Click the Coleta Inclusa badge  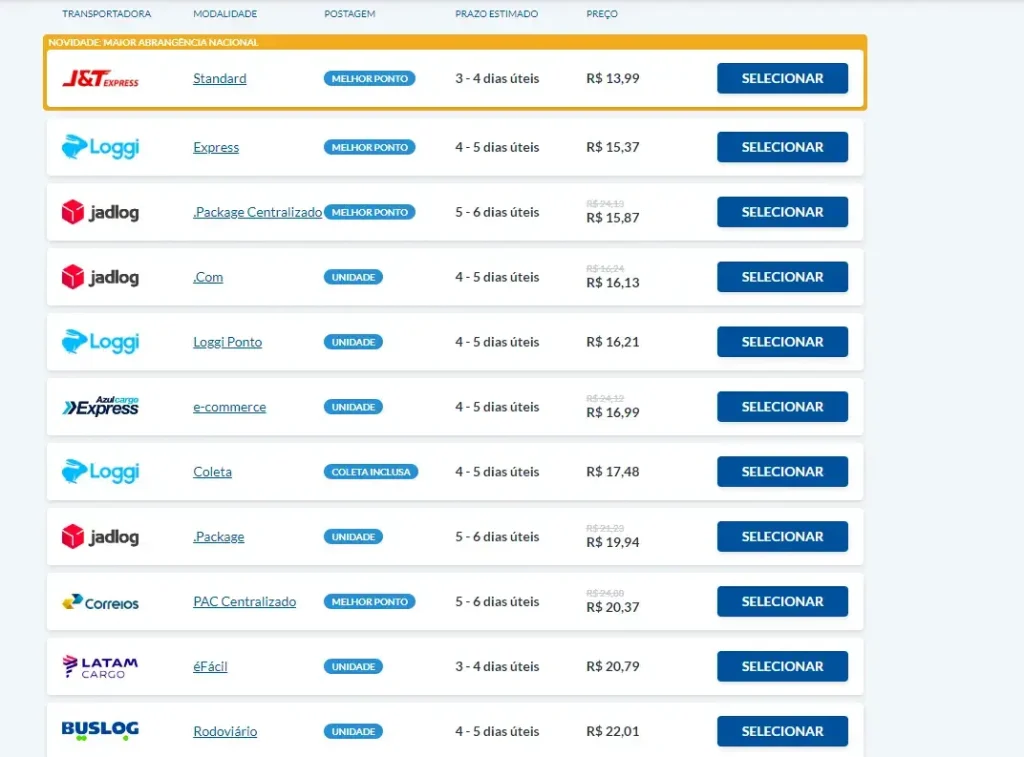[x=371, y=472]
